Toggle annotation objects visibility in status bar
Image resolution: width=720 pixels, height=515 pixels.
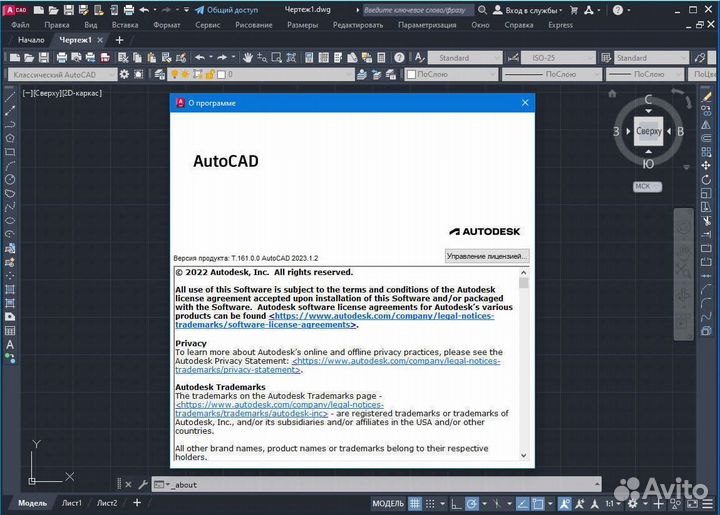pos(564,504)
